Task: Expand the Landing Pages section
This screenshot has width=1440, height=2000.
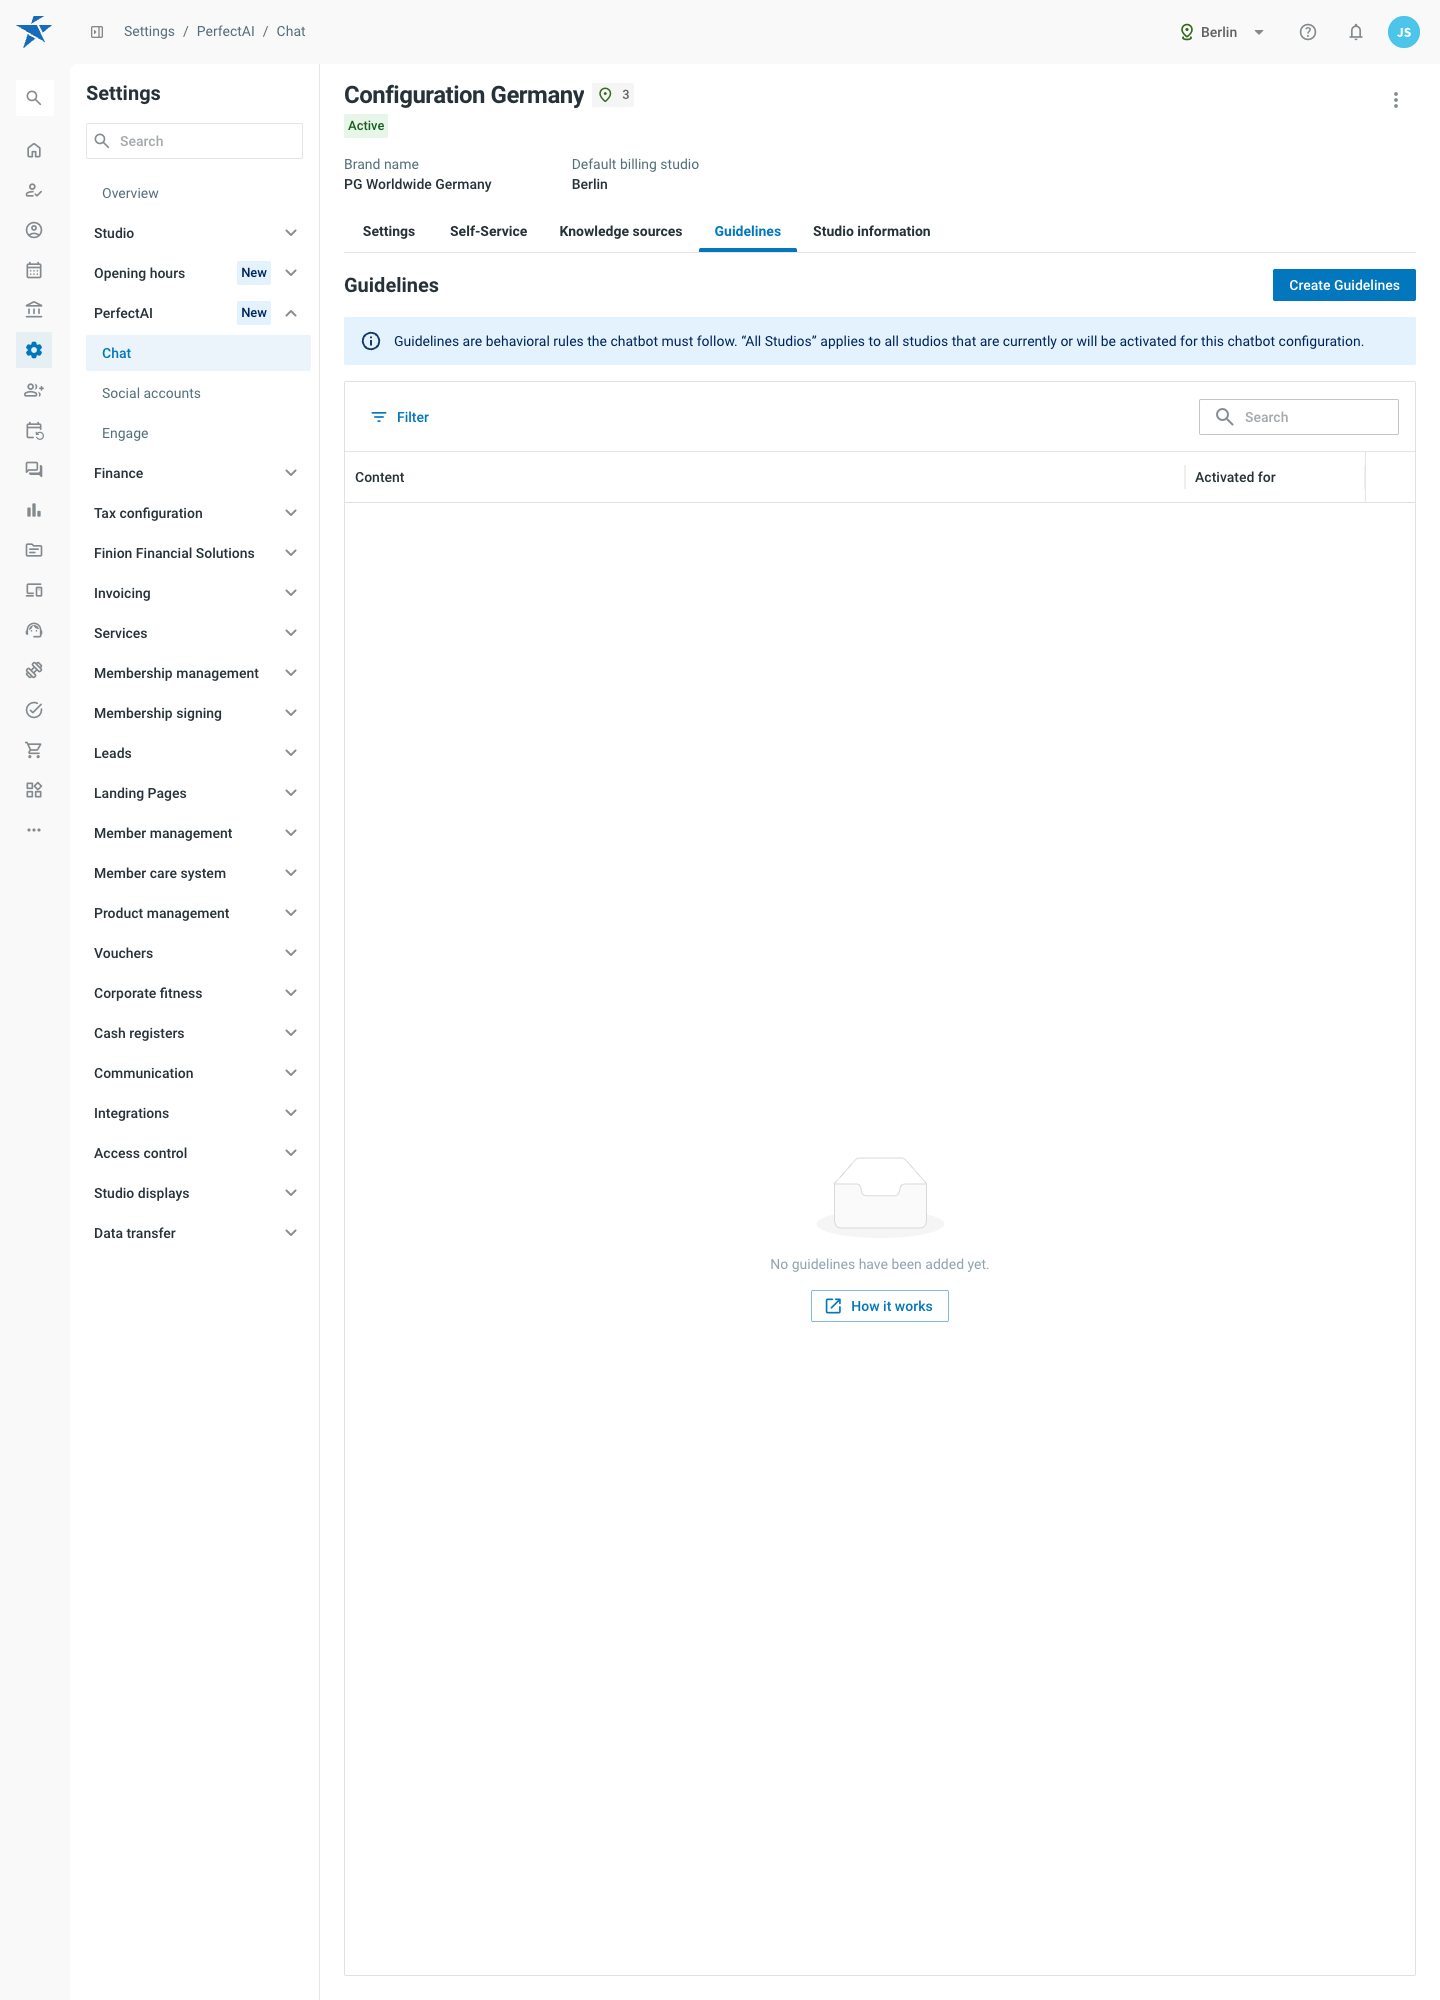Action: (x=198, y=793)
